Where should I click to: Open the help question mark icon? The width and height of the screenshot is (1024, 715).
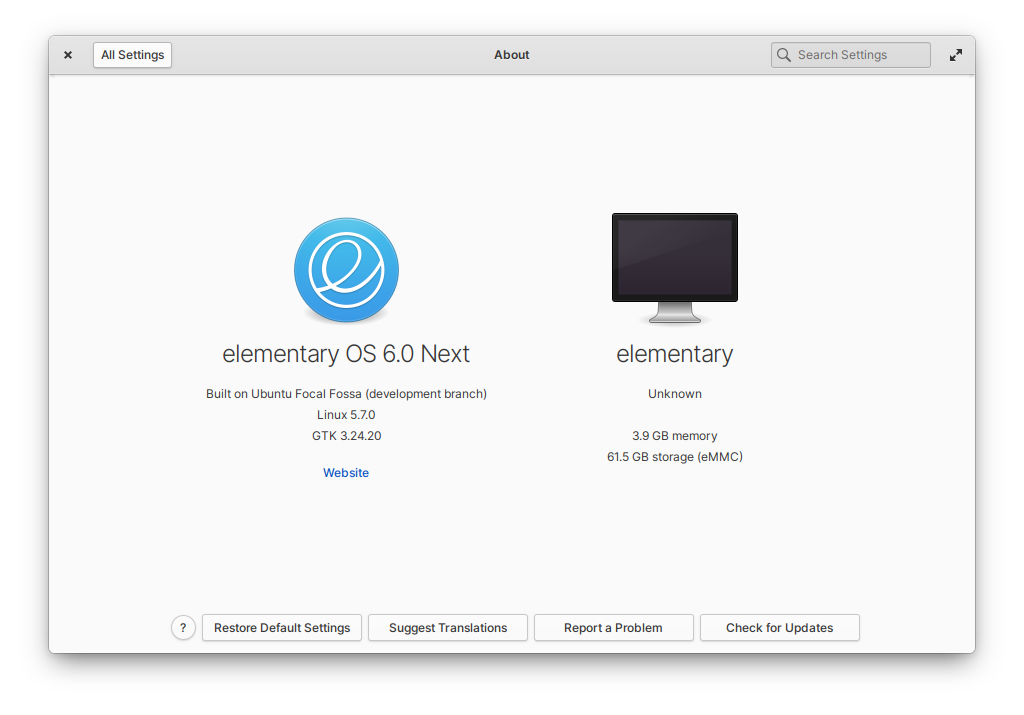pyautogui.click(x=183, y=627)
